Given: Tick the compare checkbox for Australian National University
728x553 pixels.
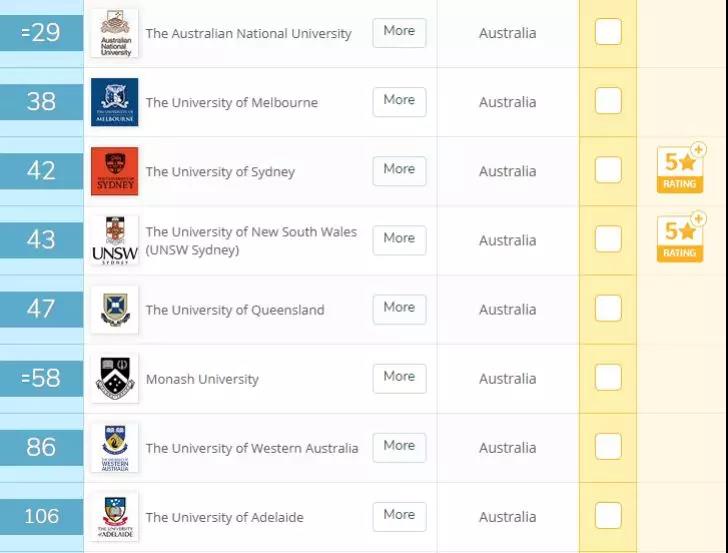Looking at the screenshot, I should [608, 32].
